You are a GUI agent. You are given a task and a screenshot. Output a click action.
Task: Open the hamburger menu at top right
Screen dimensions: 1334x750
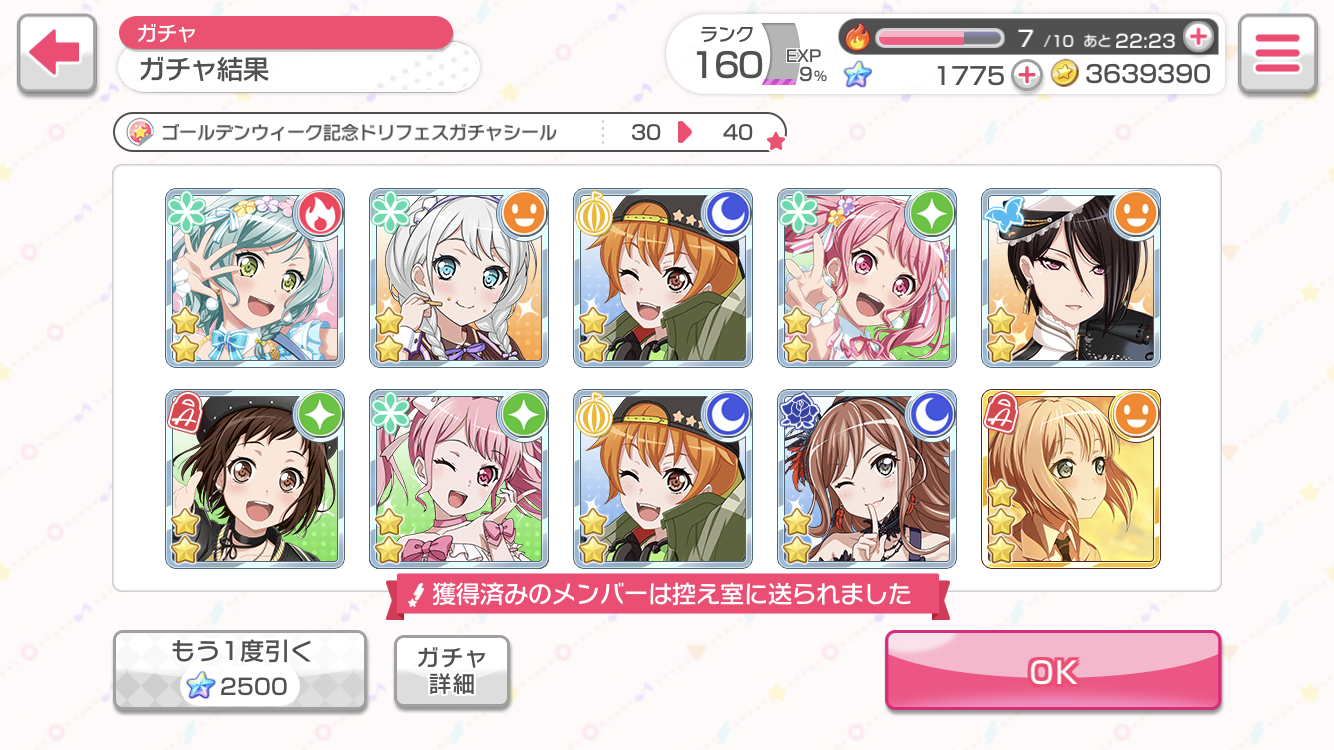coord(1276,55)
